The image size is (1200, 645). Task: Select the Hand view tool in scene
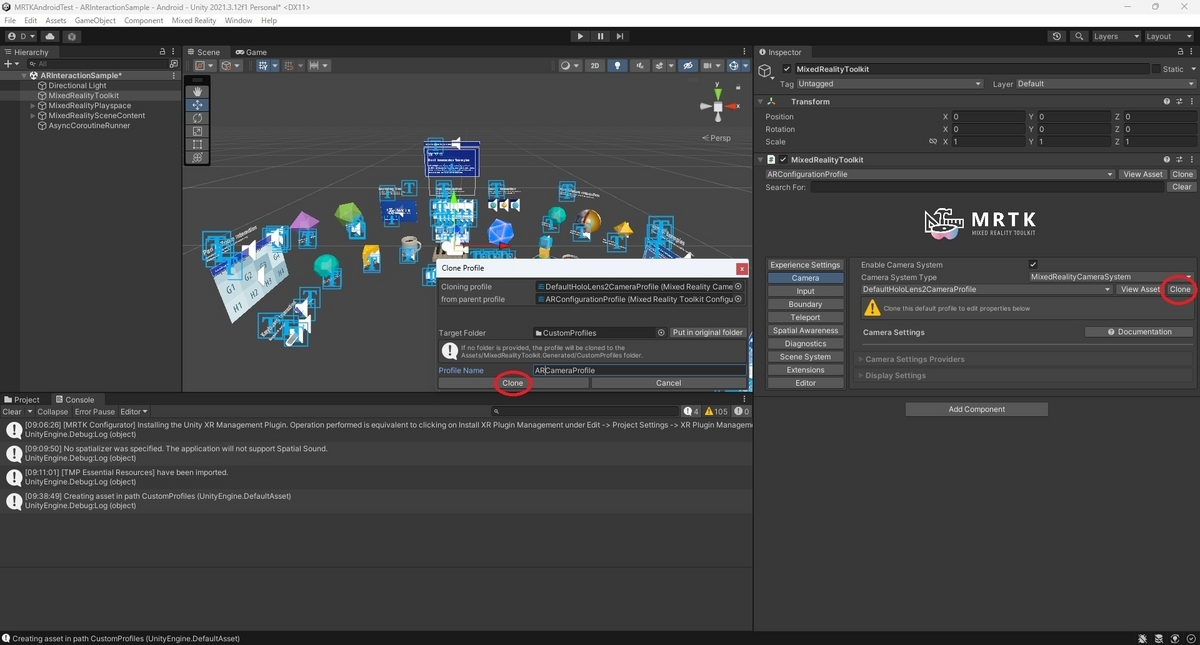(x=197, y=92)
